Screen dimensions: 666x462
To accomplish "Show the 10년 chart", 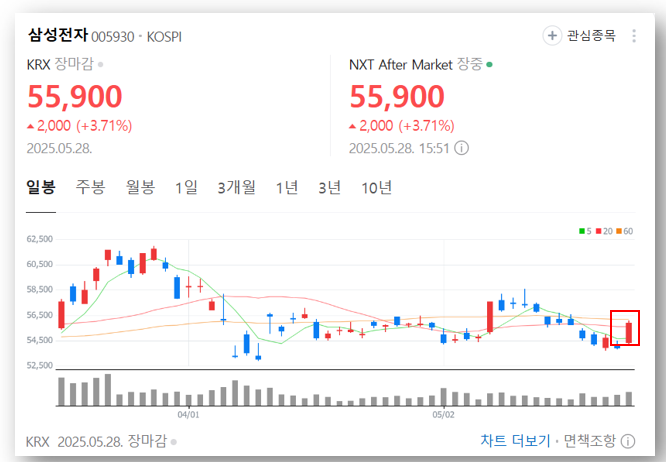I will (377, 187).
